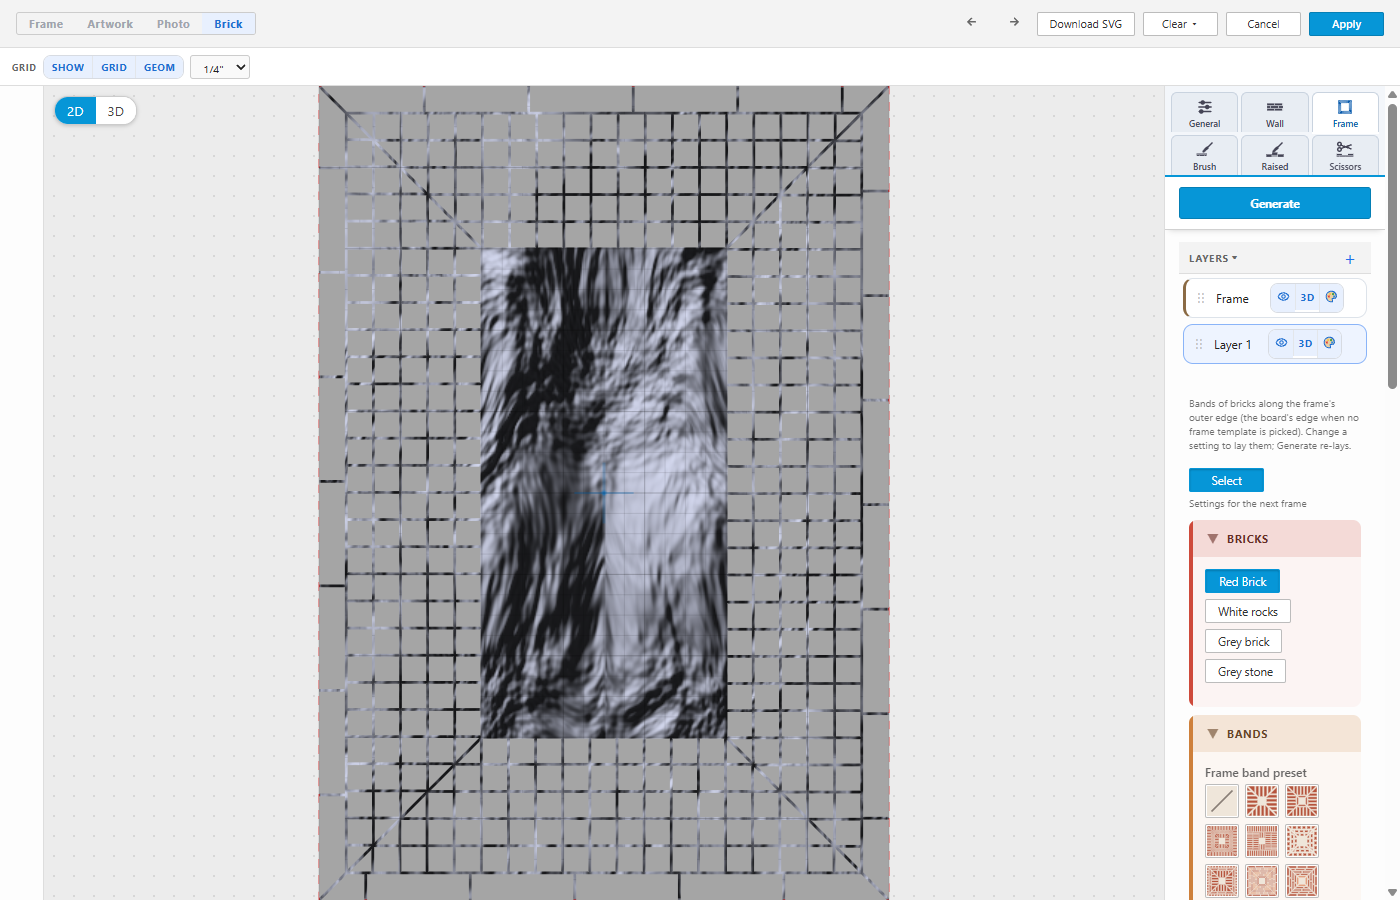This screenshot has width=1400, height=900.
Task: Open the Wall tool panel
Action: click(1275, 113)
